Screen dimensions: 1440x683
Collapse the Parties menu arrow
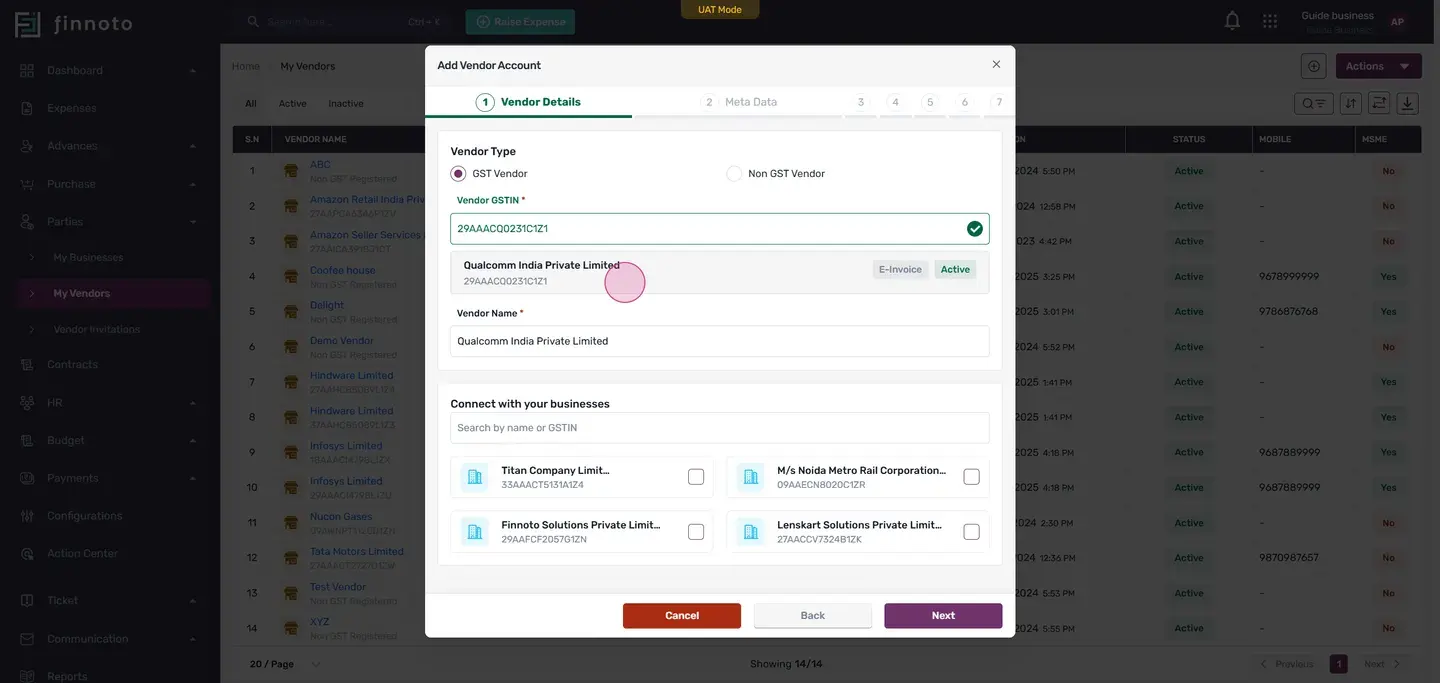click(x=192, y=222)
